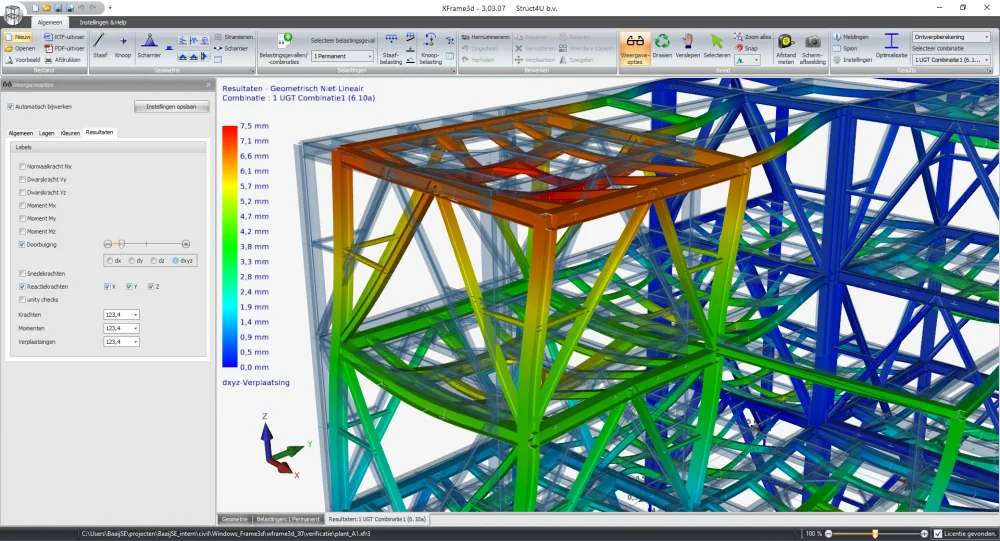This screenshot has width=1000, height=541.
Task: Uncheck the Reactiekrachten checkbox
Action: click(22, 286)
